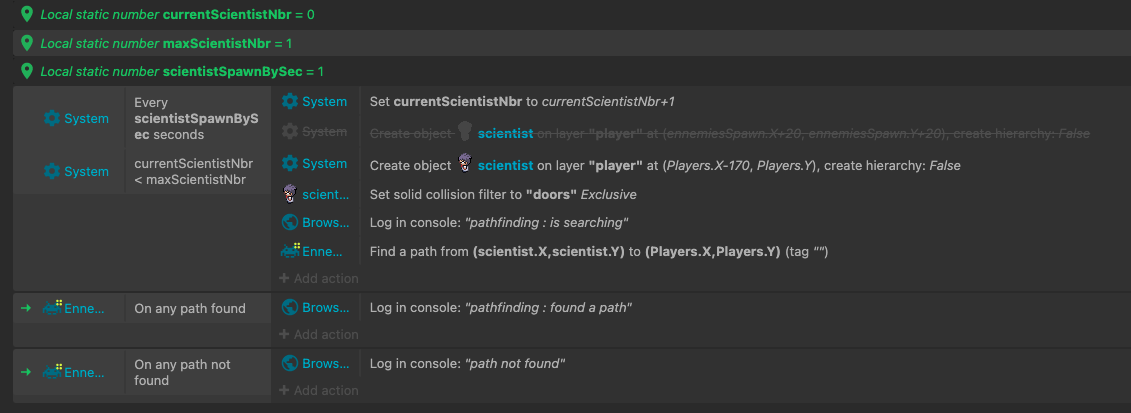Click System gear icon of currentScientistNbr comparison condition

point(52,171)
